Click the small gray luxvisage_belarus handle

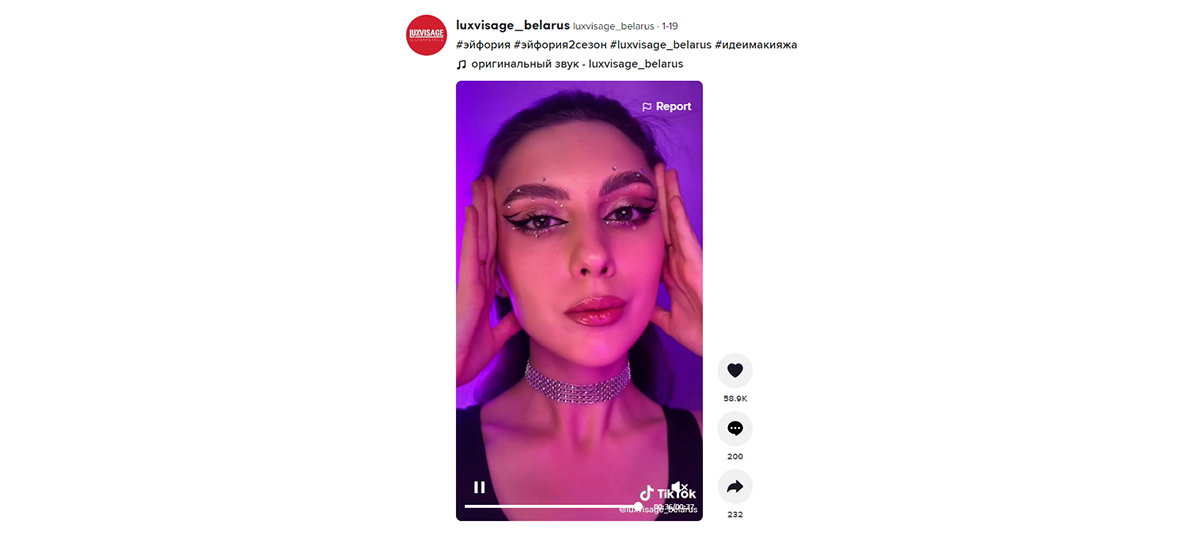[x=614, y=26]
